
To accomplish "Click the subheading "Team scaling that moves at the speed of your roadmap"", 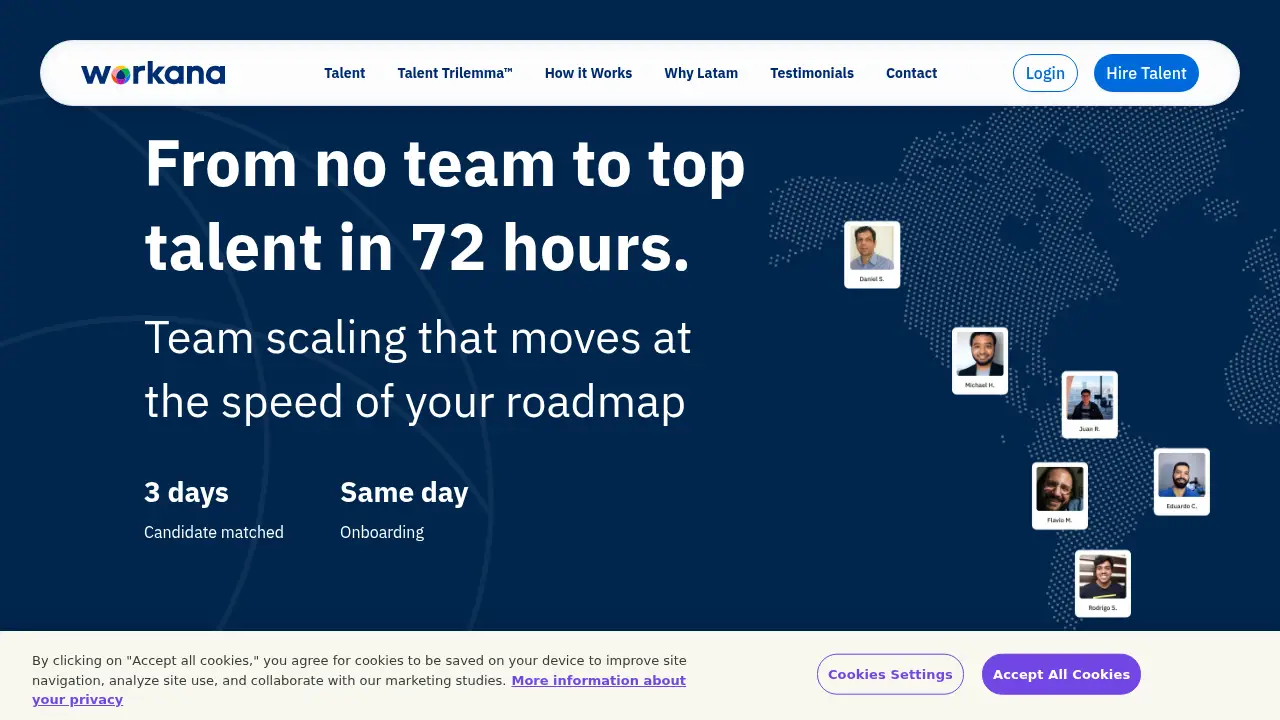I will coord(418,369).
